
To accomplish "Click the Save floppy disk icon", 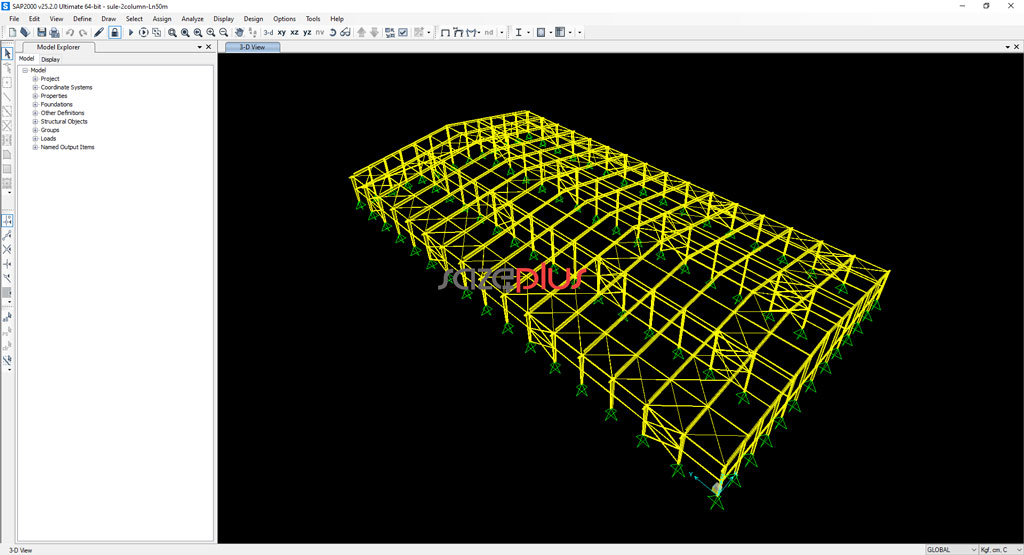I will click(41, 32).
